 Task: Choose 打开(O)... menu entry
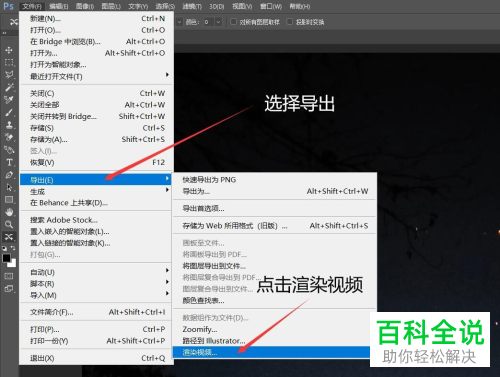click(x=97, y=30)
